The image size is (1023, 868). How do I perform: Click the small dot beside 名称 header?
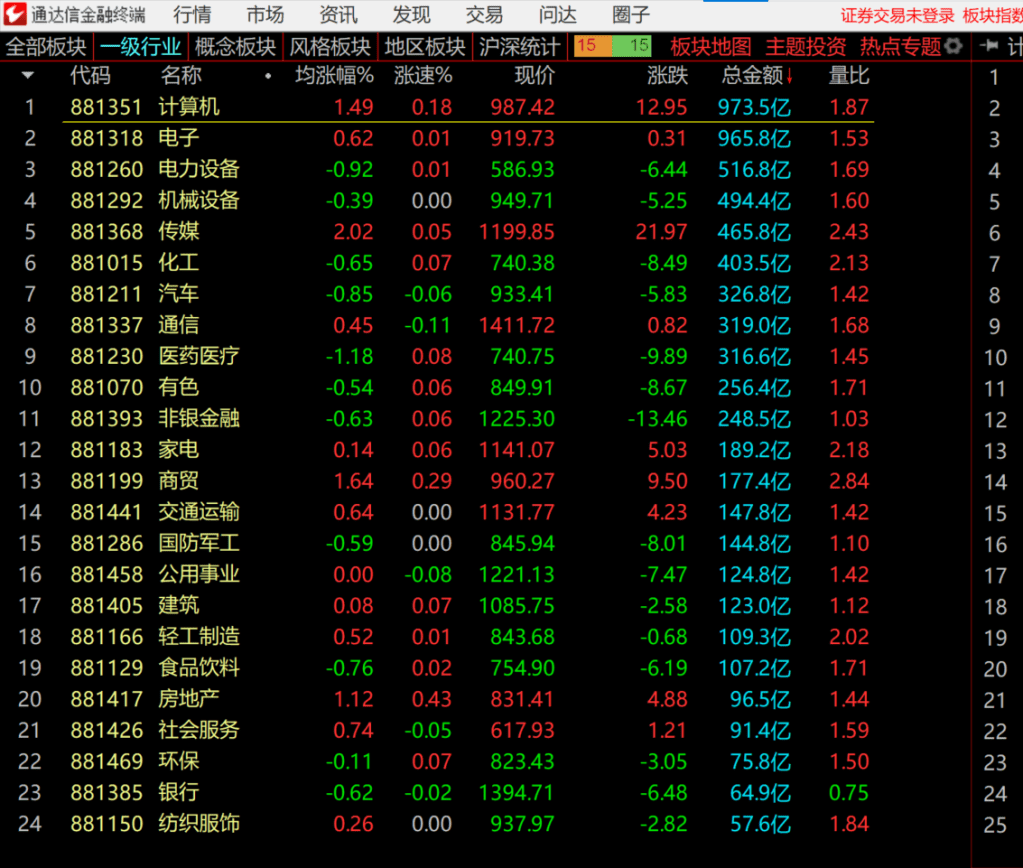click(267, 77)
